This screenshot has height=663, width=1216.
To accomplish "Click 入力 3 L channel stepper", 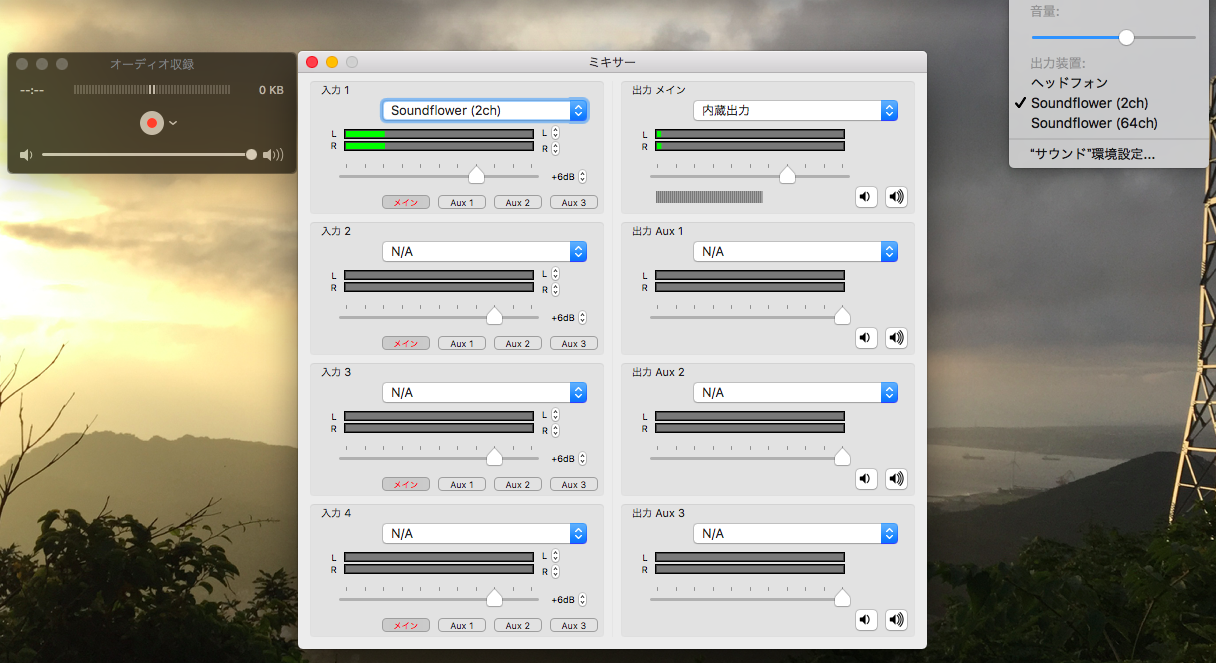I will tap(555, 414).
